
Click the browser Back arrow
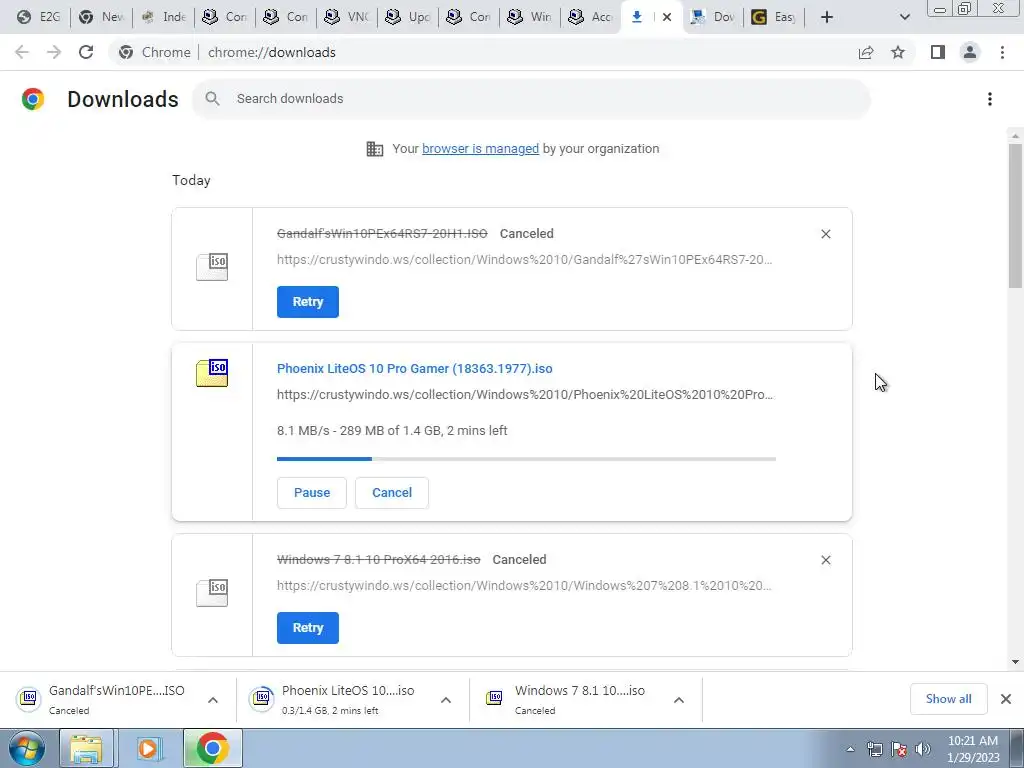(x=22, y=52)
